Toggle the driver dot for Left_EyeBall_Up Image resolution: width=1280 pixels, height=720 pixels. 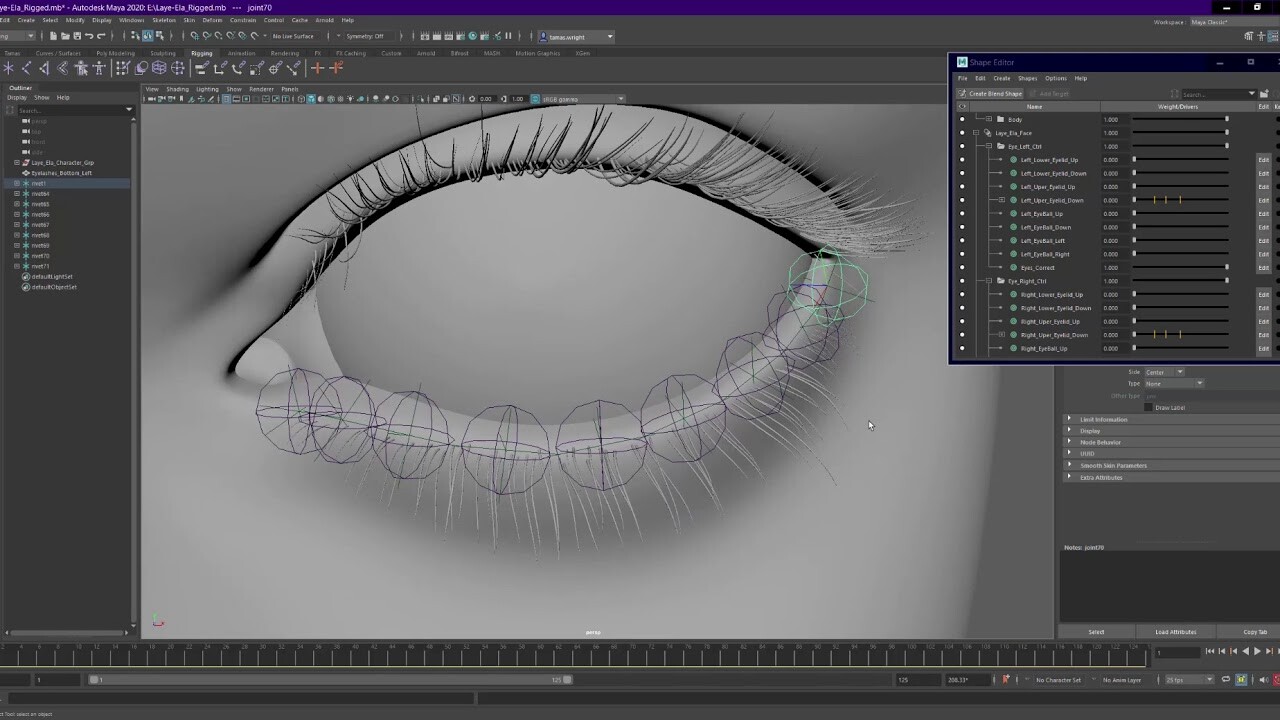pyautogui.click(x=962, y=214)
